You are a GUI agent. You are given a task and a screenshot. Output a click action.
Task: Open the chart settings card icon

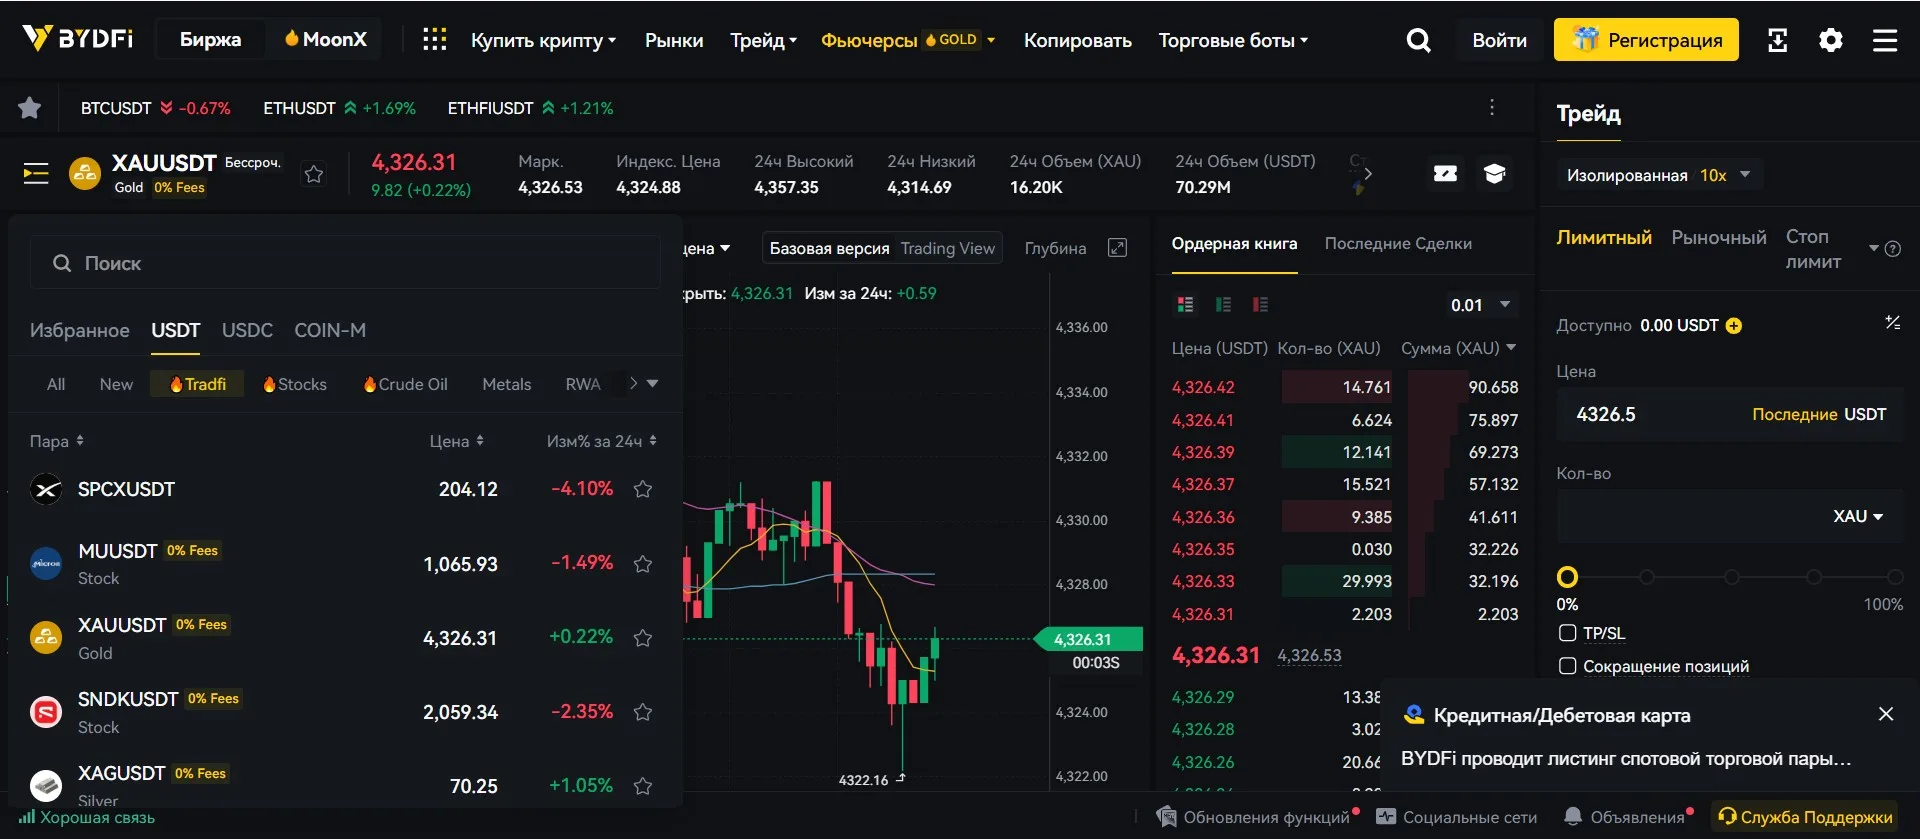(1445, 174)
